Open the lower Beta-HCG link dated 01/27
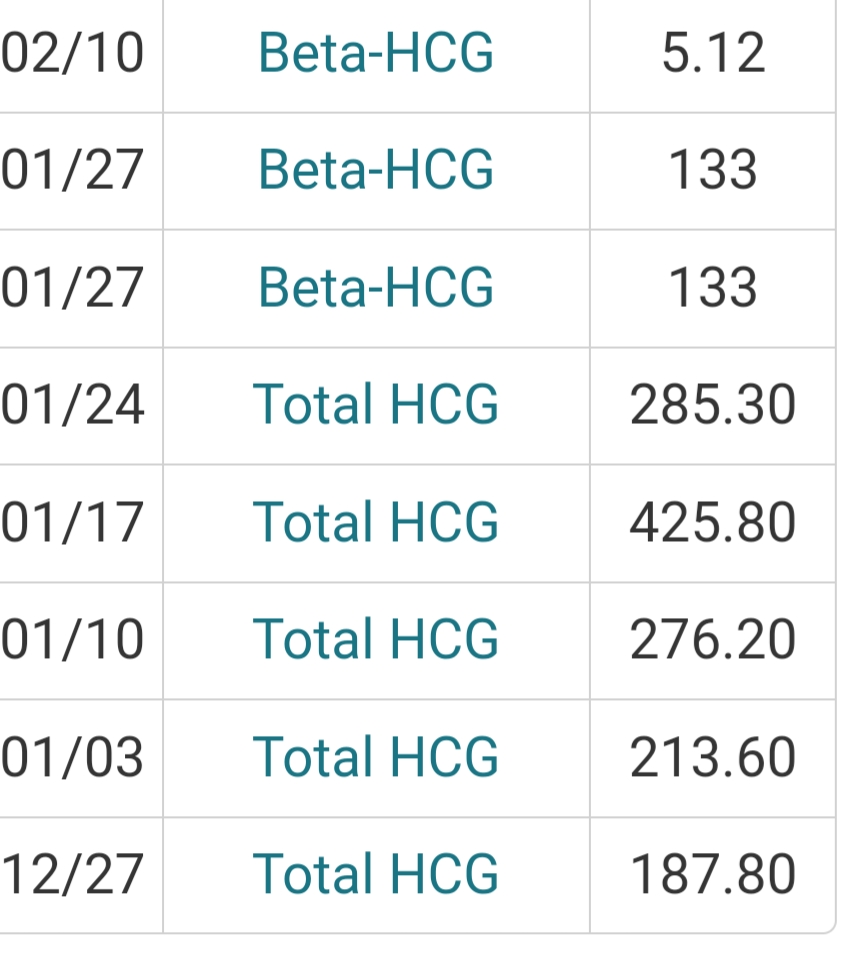The image size is (852, 954). pos(376,287)
